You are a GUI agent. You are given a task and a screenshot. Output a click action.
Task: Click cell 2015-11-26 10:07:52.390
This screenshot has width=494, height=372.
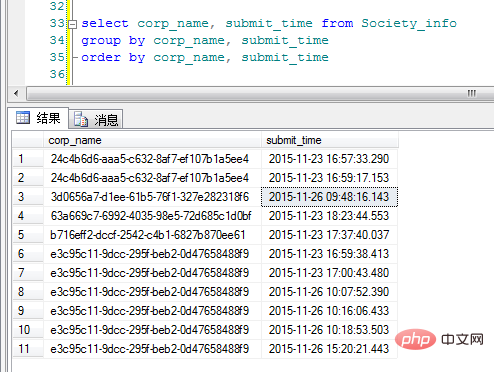[330, 292]
